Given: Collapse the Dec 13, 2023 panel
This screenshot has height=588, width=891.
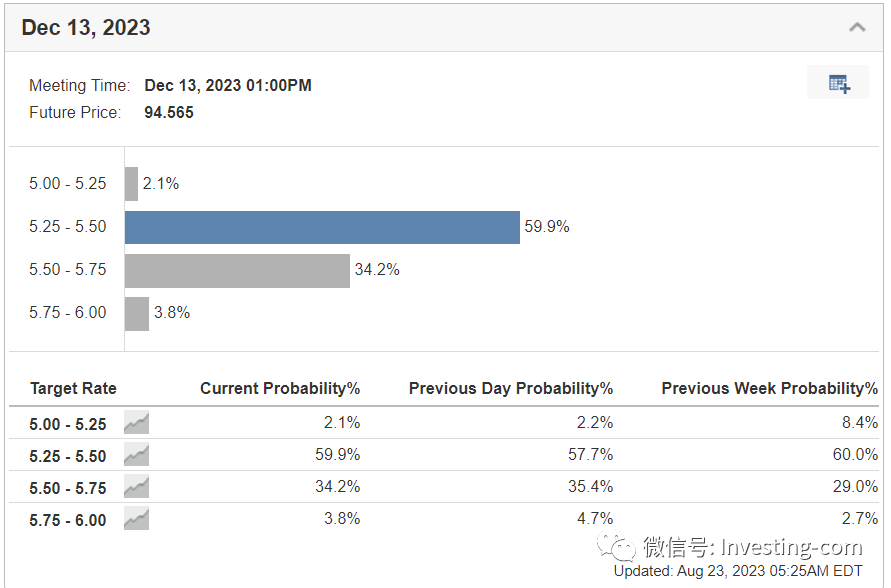Looking at the screenshot, I should point(857,27).
